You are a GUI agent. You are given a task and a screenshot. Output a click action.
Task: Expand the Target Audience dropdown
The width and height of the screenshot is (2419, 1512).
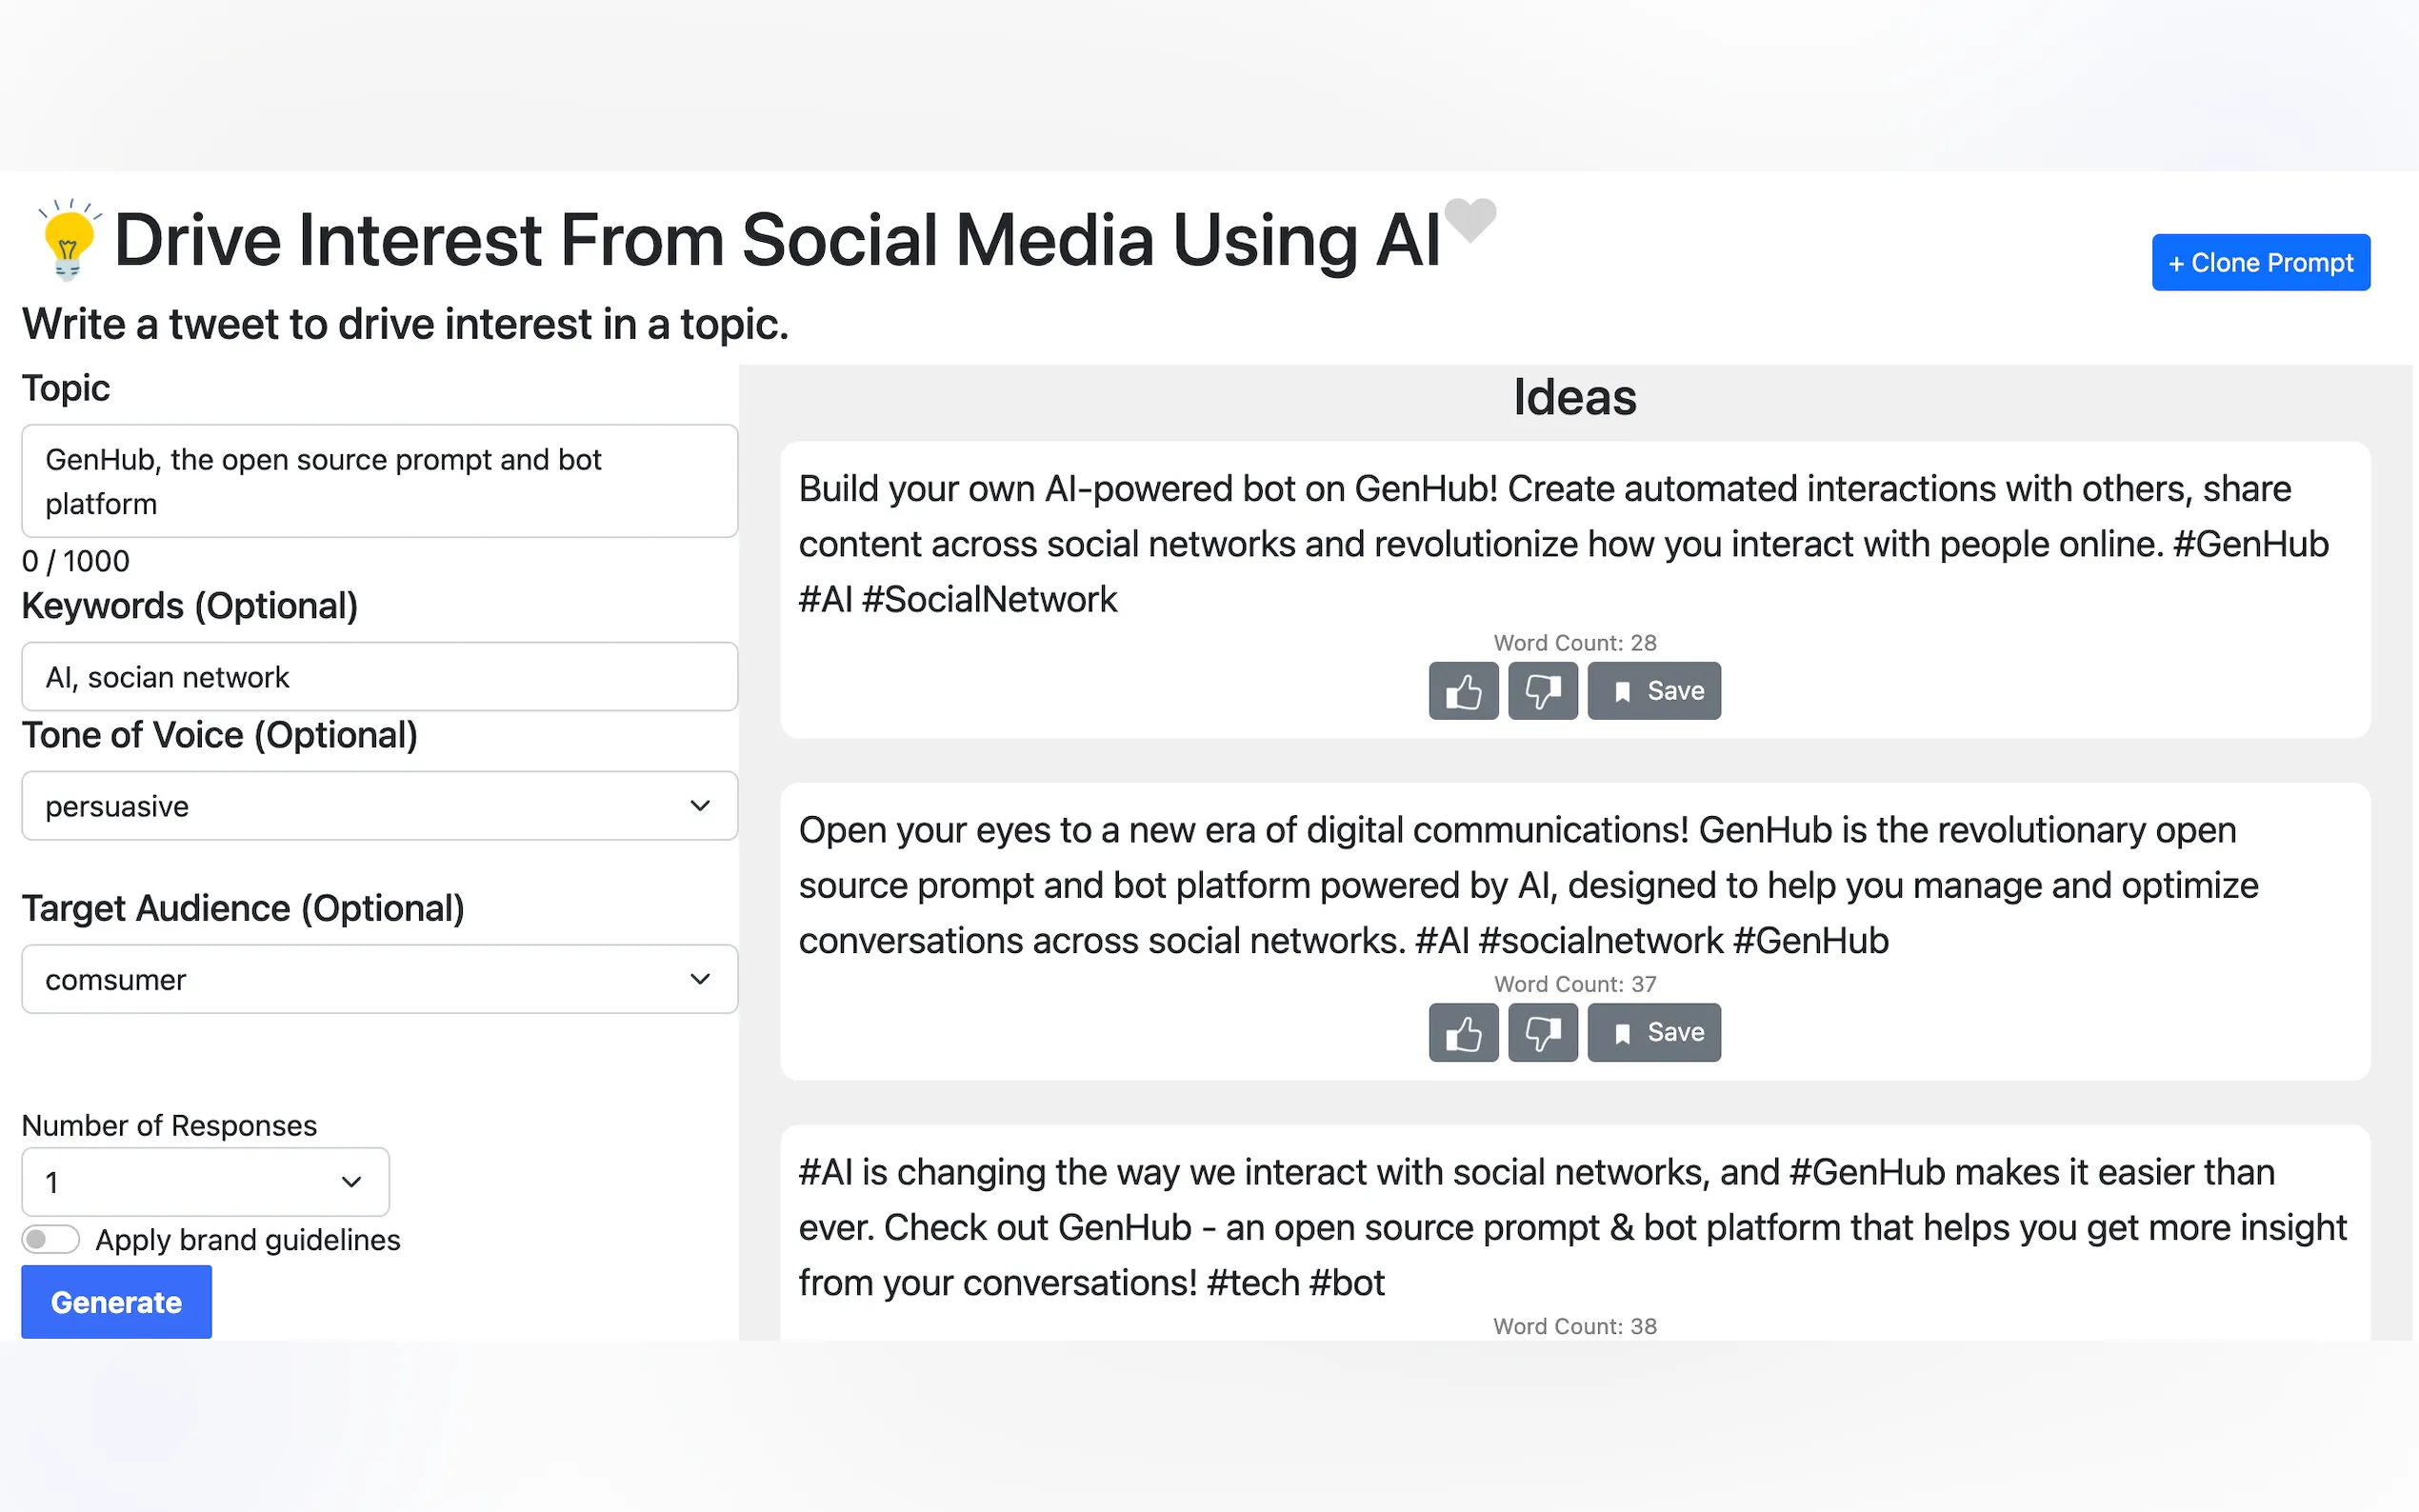379,979
